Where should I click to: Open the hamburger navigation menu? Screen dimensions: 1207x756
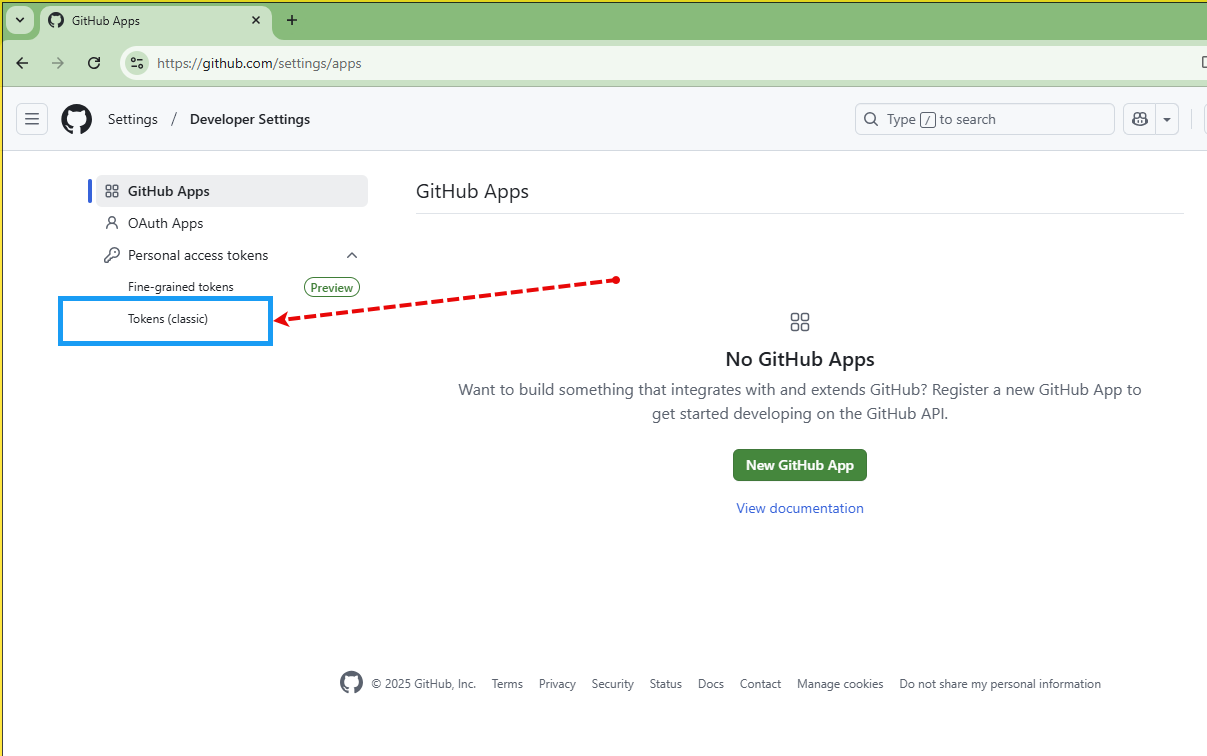pos(32,119)
